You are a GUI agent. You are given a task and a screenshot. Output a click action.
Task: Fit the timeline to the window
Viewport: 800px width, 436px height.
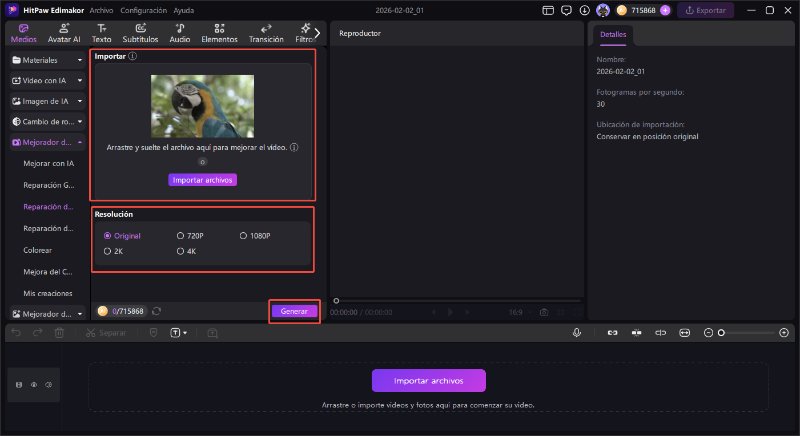(x=685, y=333)
